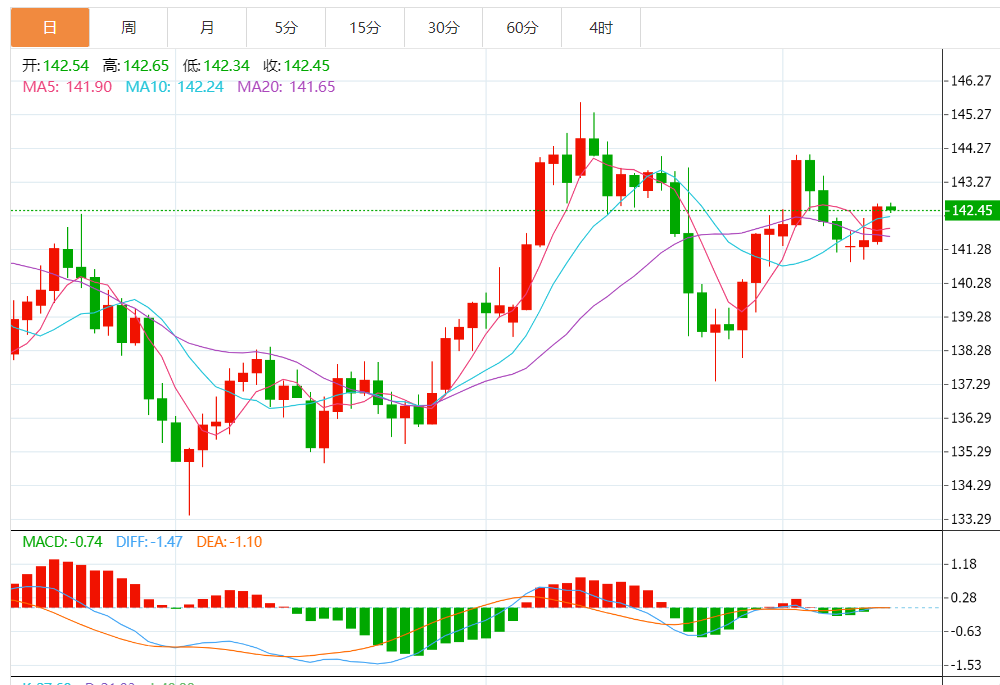Click the 144.27 price axis label

971,148
